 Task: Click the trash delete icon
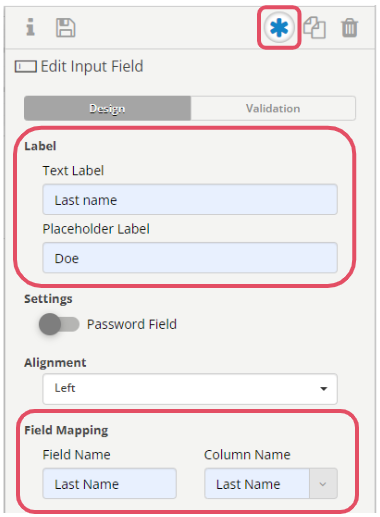tap(350, 28)
